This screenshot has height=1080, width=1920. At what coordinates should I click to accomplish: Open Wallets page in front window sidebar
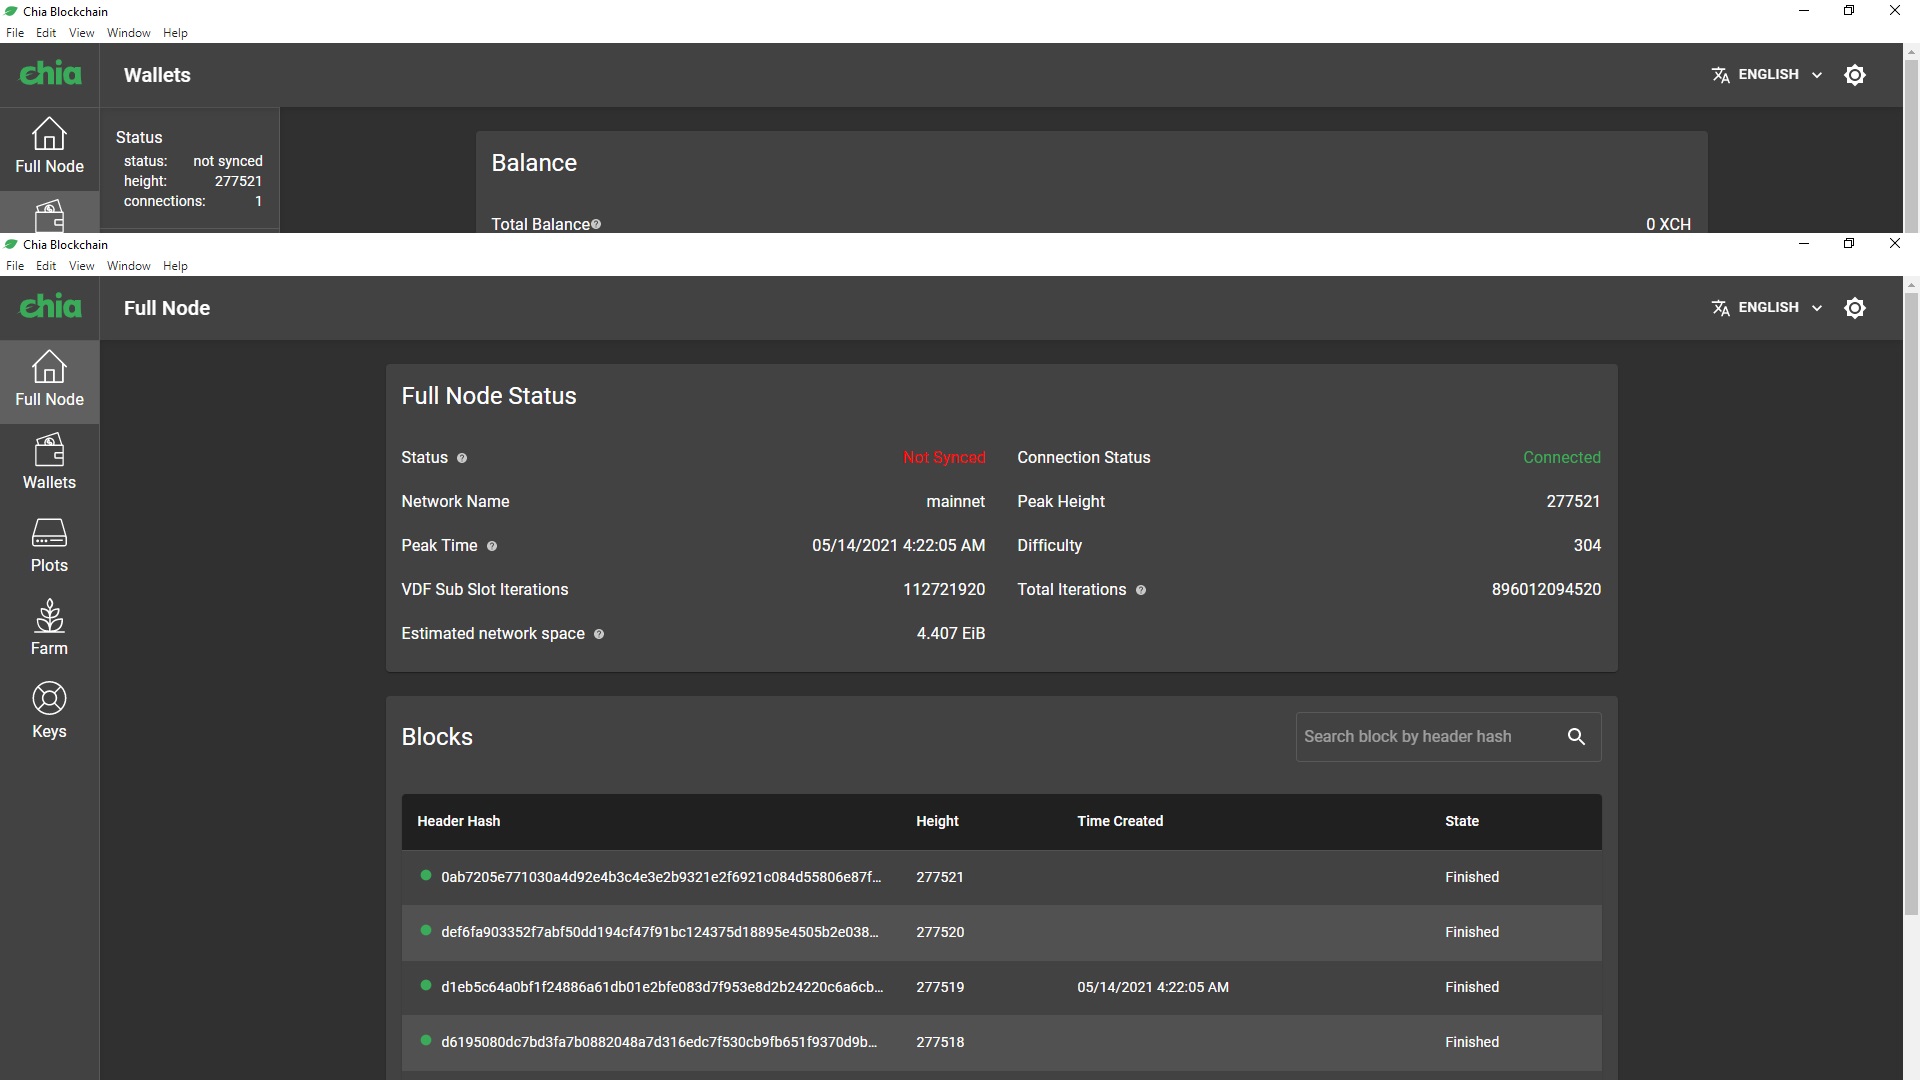pyautogui.click(x=49, y=464)
